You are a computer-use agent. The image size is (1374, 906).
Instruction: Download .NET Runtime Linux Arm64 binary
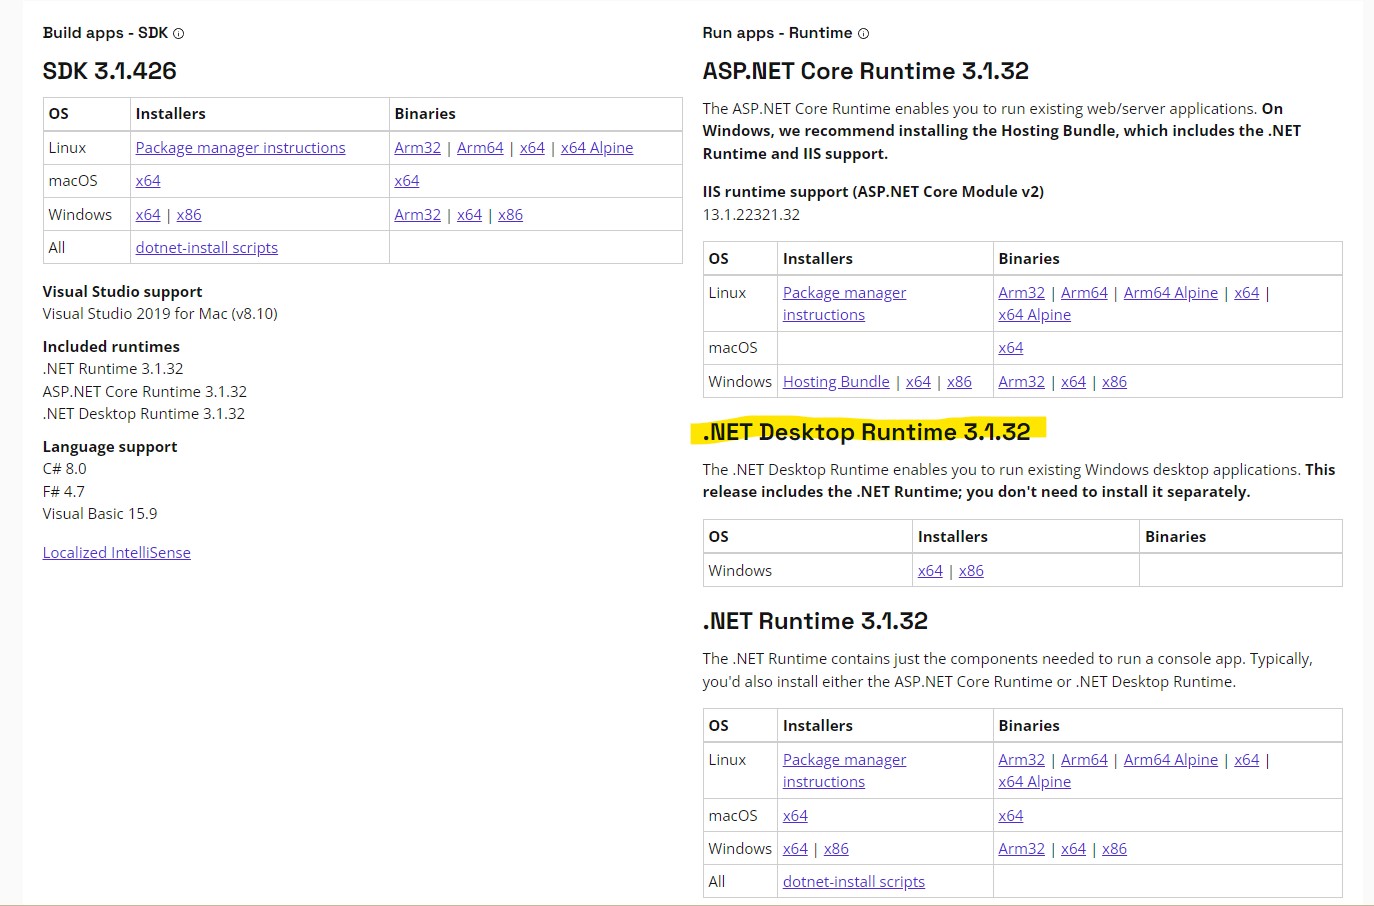click(1084, 760)
